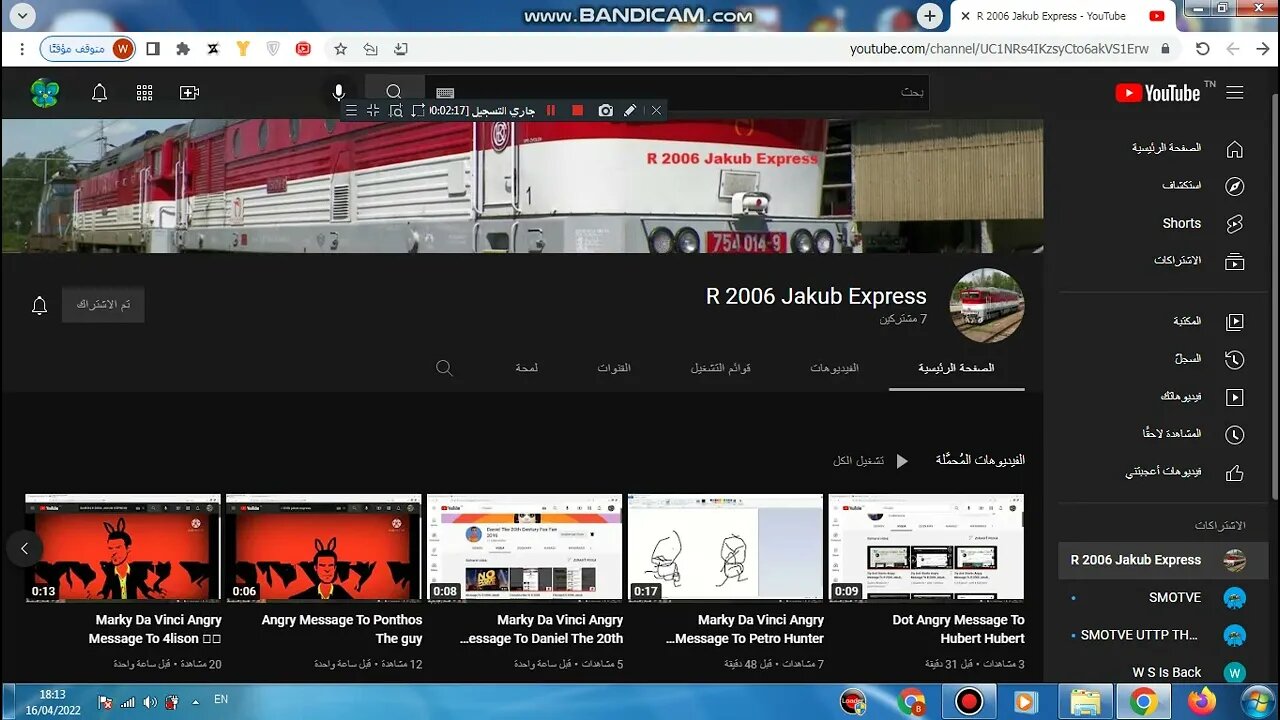The width and height of the screenshot is (1280, 720).
Task: Click the YouTube search magnifier button
Action: 394,93
